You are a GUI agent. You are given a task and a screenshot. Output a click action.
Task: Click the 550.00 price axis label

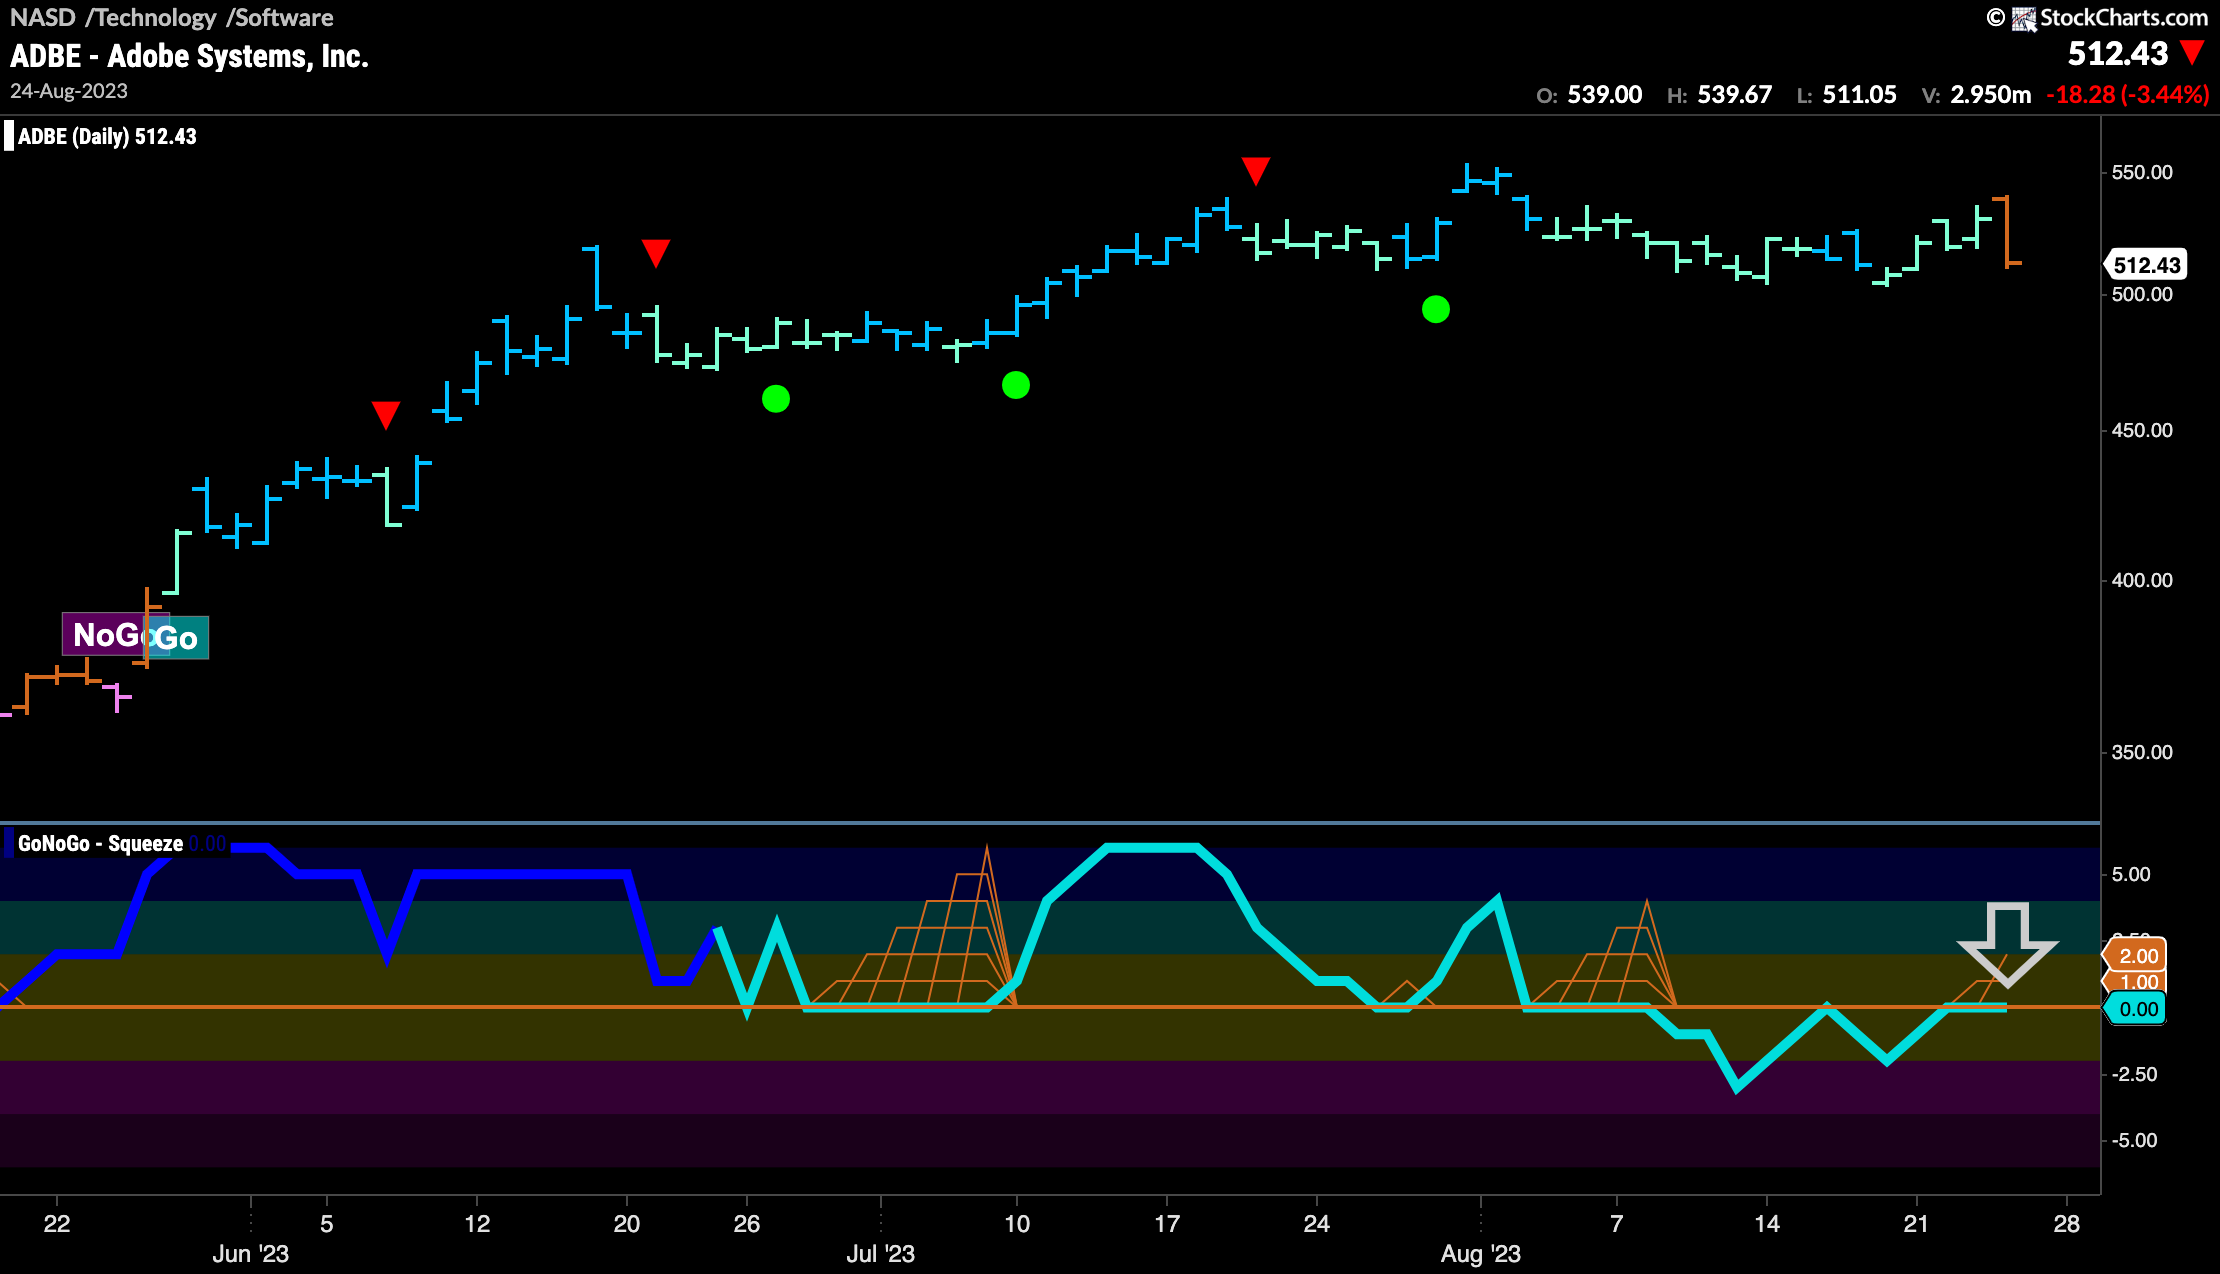pos(2142,173)
